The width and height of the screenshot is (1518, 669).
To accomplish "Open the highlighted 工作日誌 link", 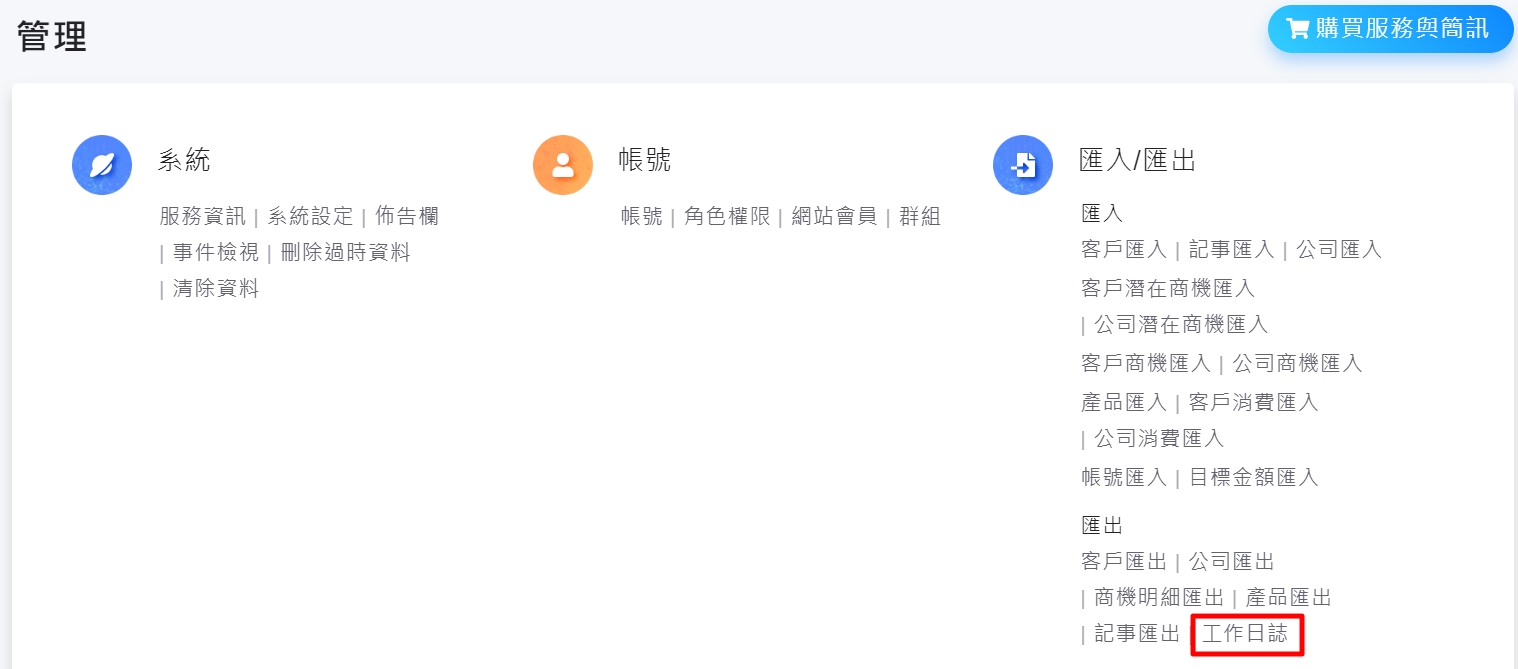I will pyautogui.click(x=1246, y=634).
